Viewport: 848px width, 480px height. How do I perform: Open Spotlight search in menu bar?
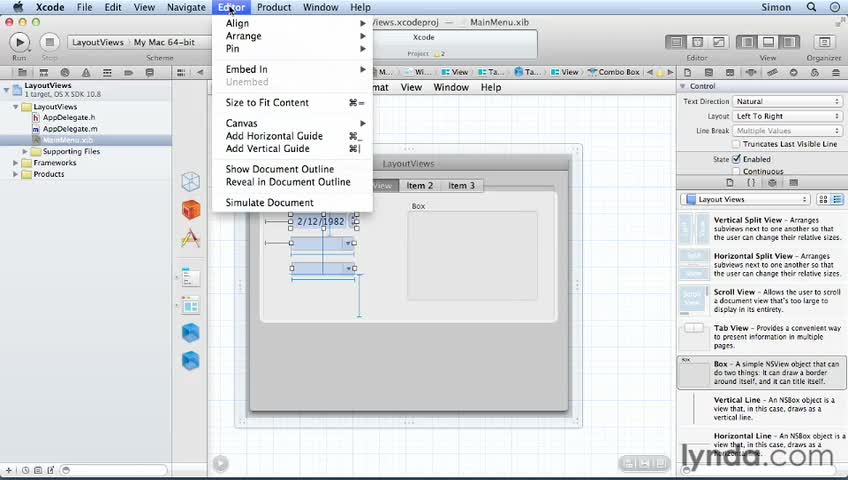pos(811,7)
